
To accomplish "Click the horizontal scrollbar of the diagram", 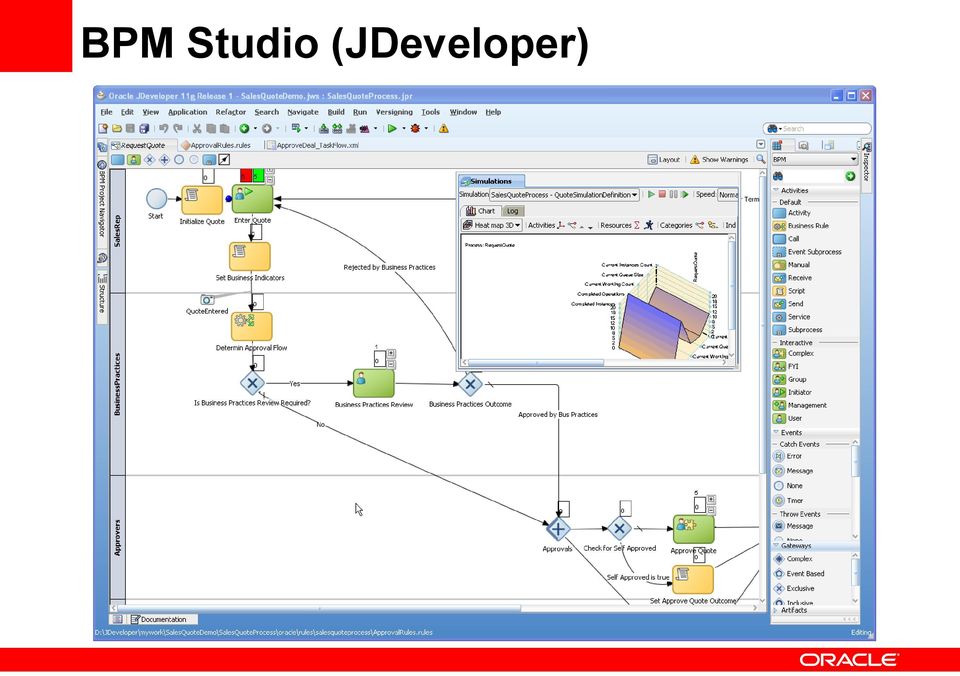I will pos(435,609).
